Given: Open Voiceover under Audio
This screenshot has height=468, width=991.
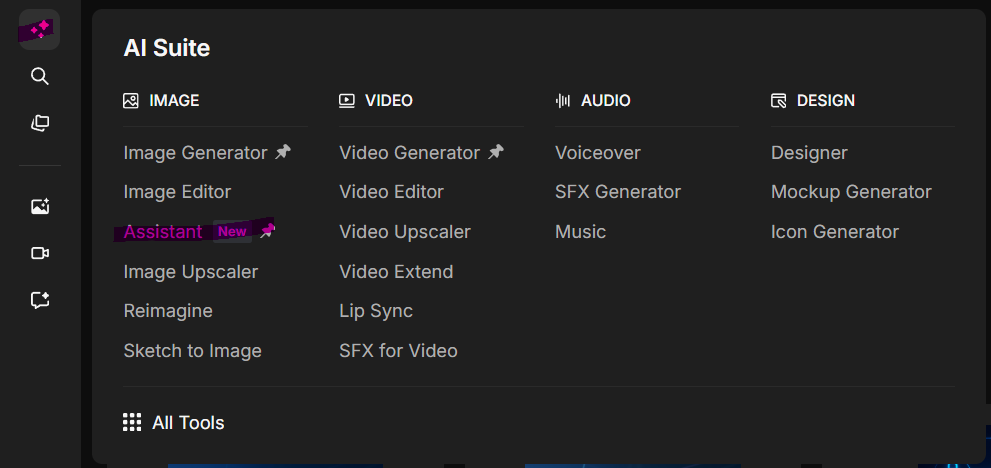Looking at the screenshot, I should [x=597, y=153].
